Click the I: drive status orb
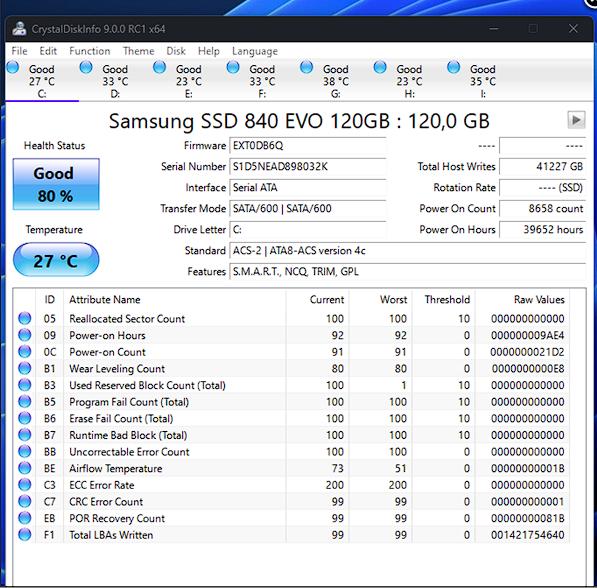This screenshot has width=597, height=588. click(x=453, y=67)
